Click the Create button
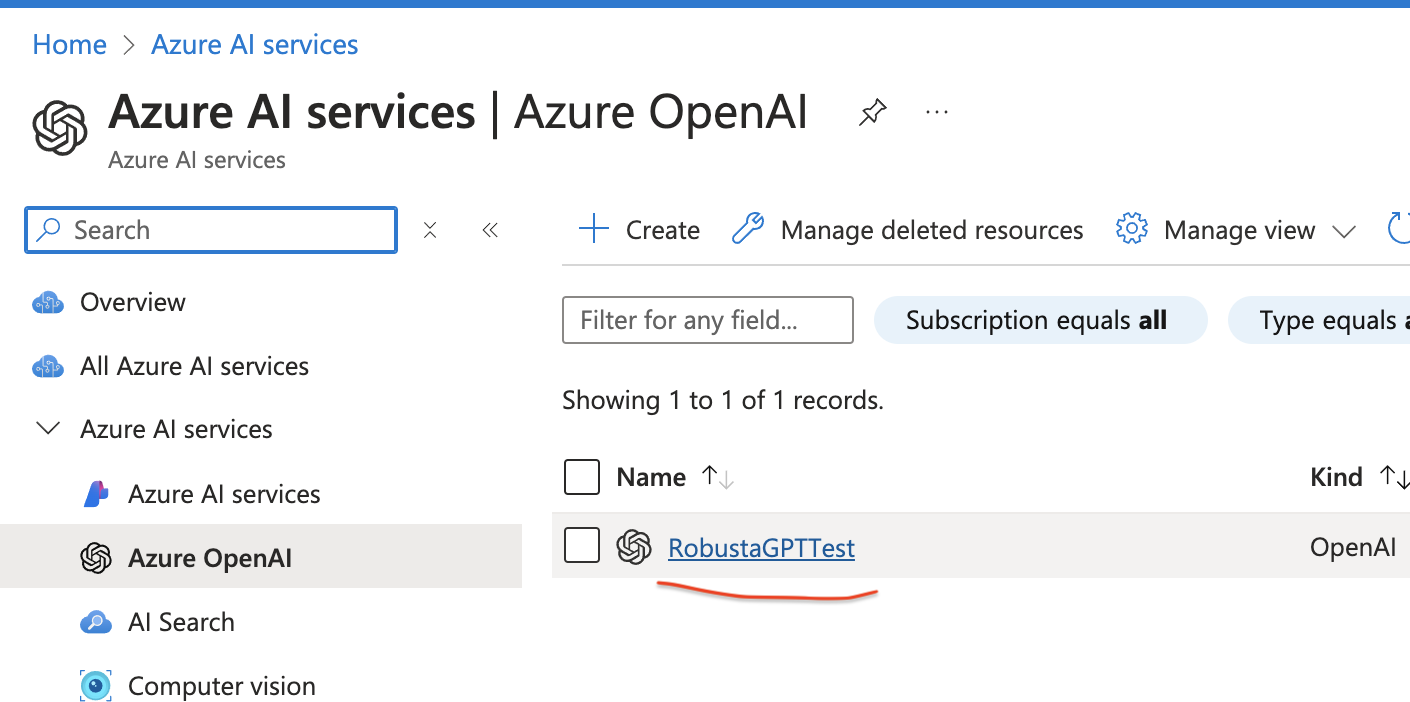Viewport: 1410px width, 702px height. [x=640, y=230]
